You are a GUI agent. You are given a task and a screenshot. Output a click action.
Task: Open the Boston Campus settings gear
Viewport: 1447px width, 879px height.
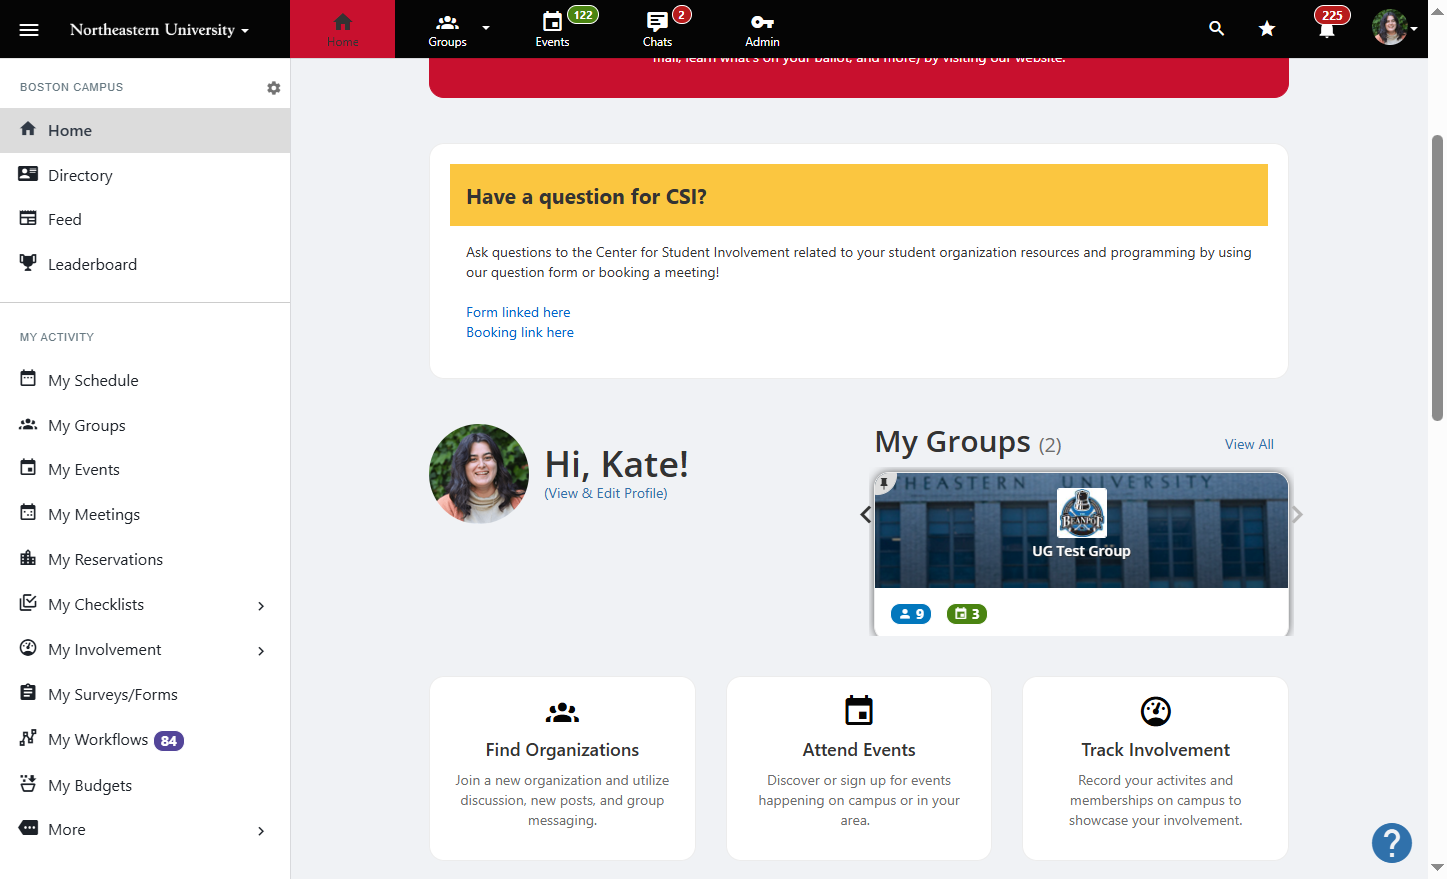(274, 88)
